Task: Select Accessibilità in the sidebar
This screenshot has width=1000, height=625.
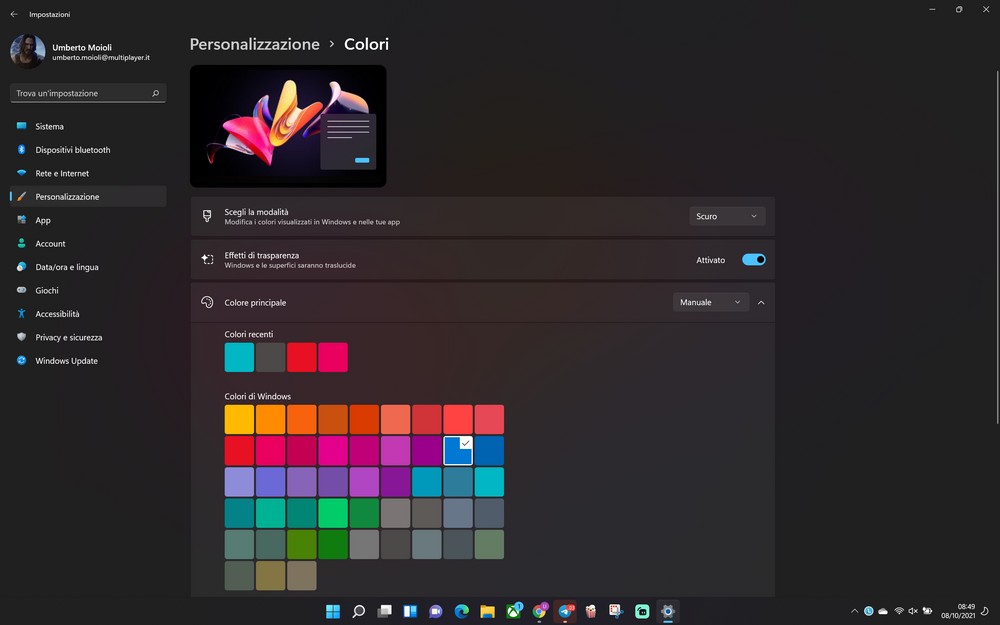Action: point(57,314)
